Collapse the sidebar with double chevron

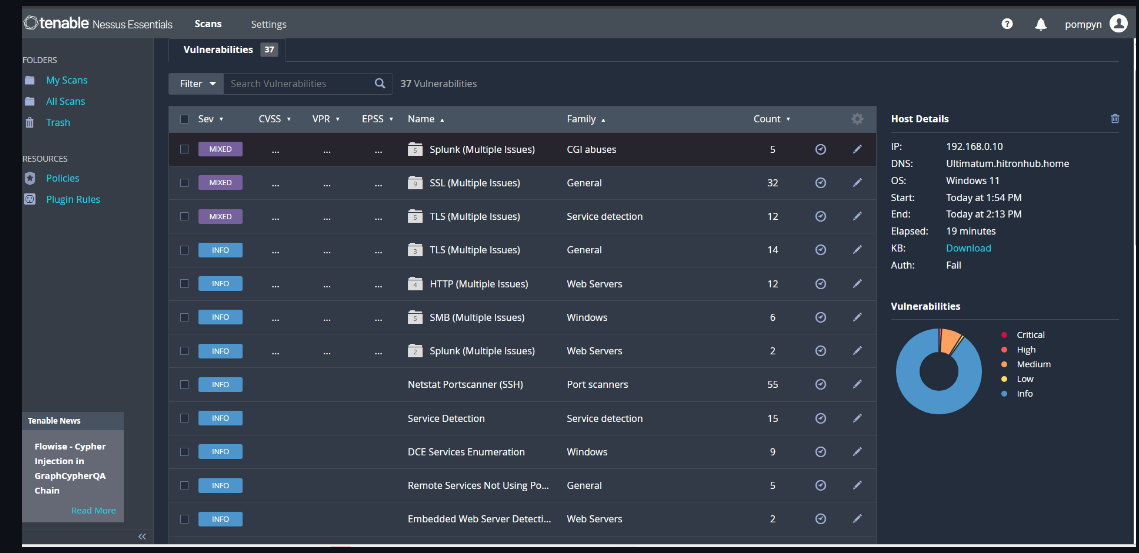coord(142,536)
